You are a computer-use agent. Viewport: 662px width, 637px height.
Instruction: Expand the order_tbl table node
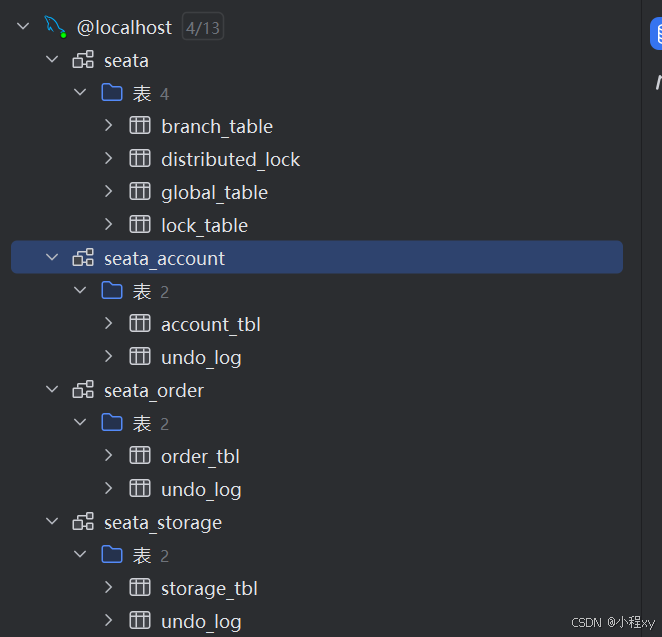109,455
